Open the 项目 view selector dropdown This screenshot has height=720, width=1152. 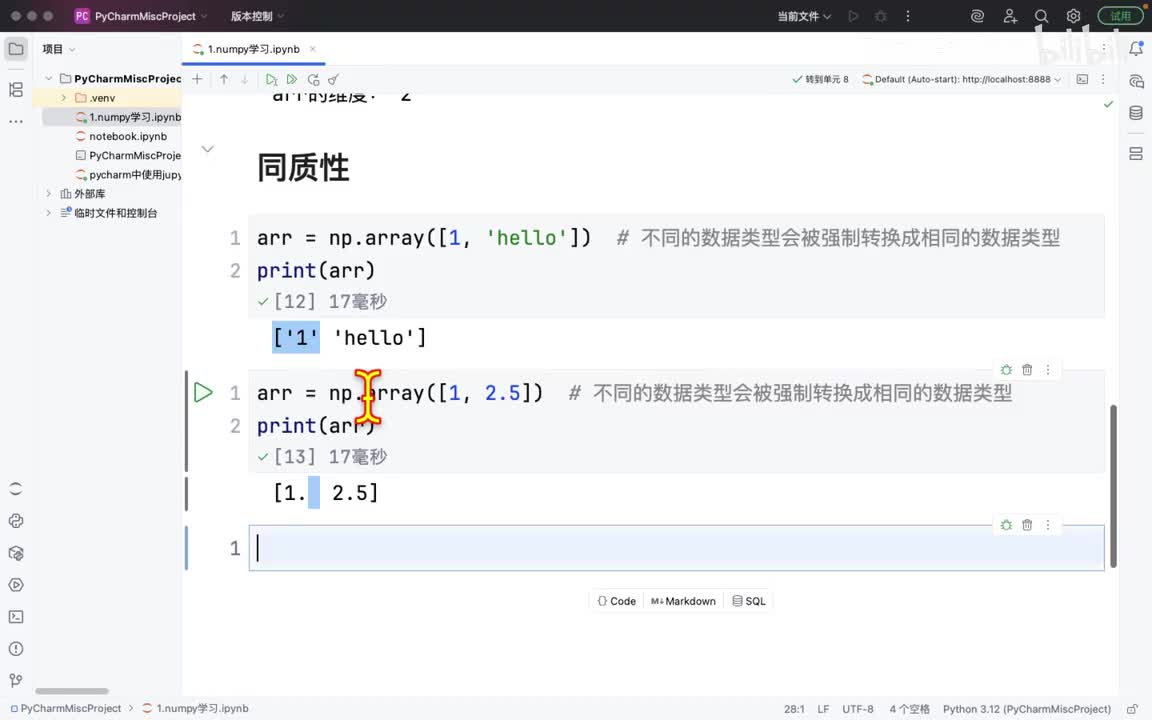pos(59,49)
